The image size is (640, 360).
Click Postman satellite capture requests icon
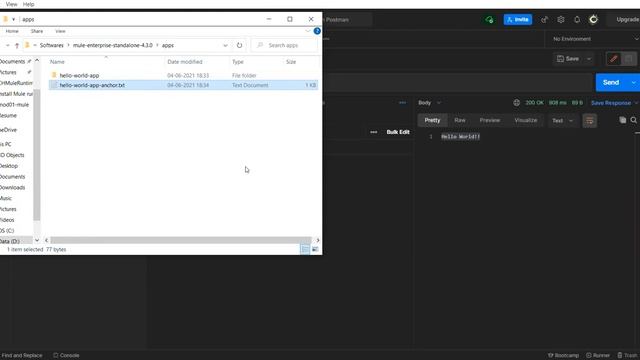click(544, 20)
